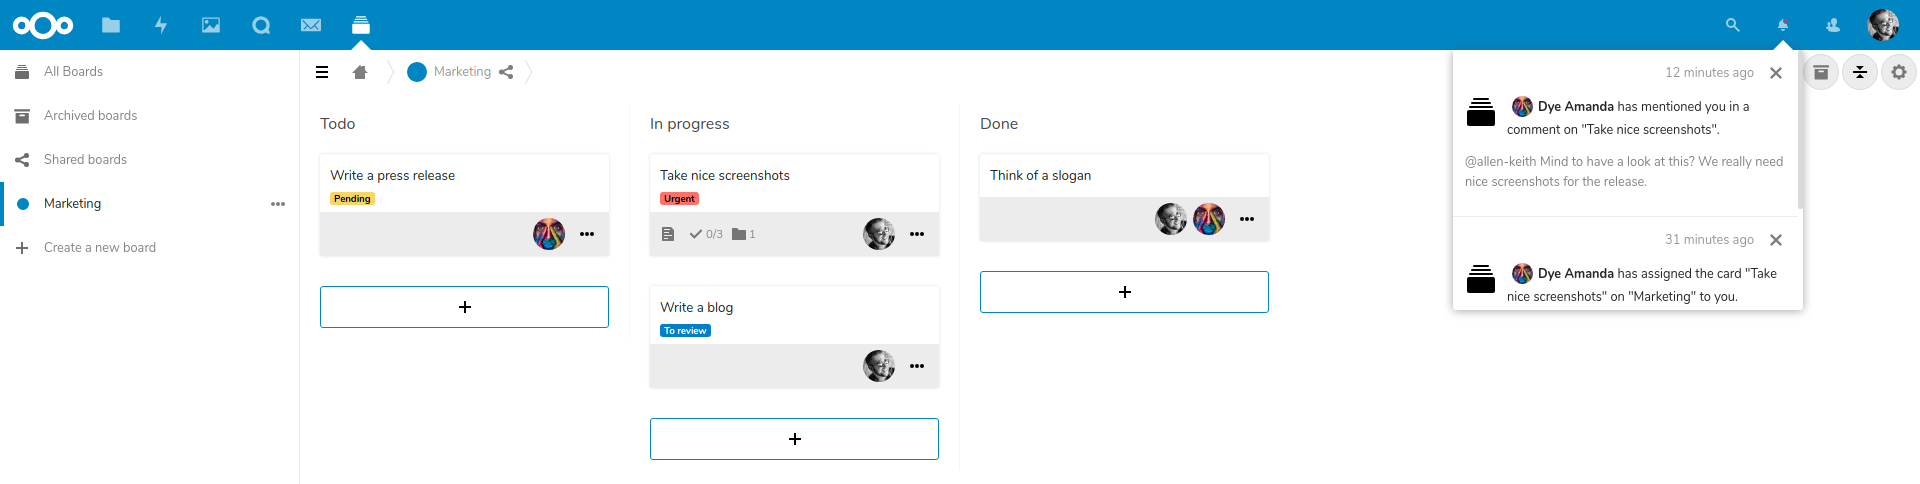Open options menu on Write a press release card
The image size is (1920, 484).
587,234
